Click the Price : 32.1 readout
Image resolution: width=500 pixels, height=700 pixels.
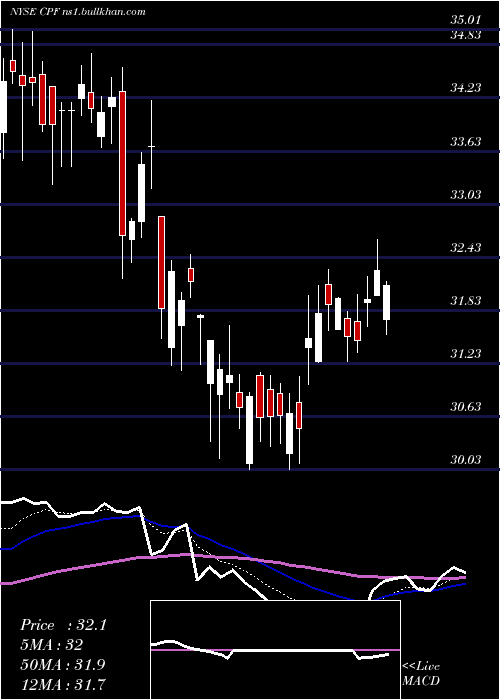tap(63, 625)
